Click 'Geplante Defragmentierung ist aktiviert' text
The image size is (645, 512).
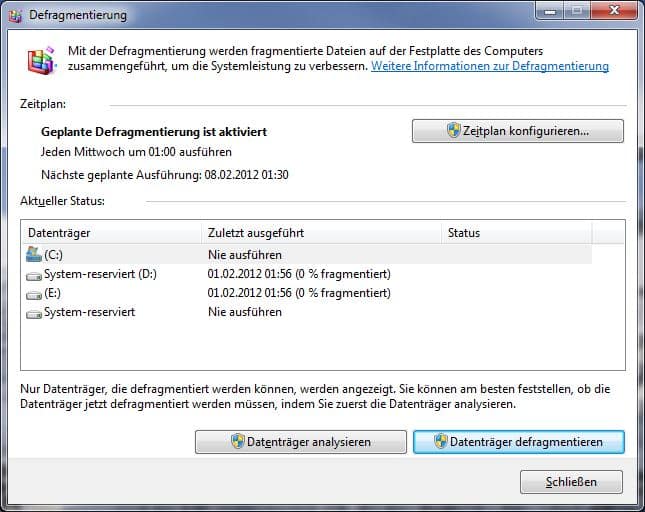[154, 132]
